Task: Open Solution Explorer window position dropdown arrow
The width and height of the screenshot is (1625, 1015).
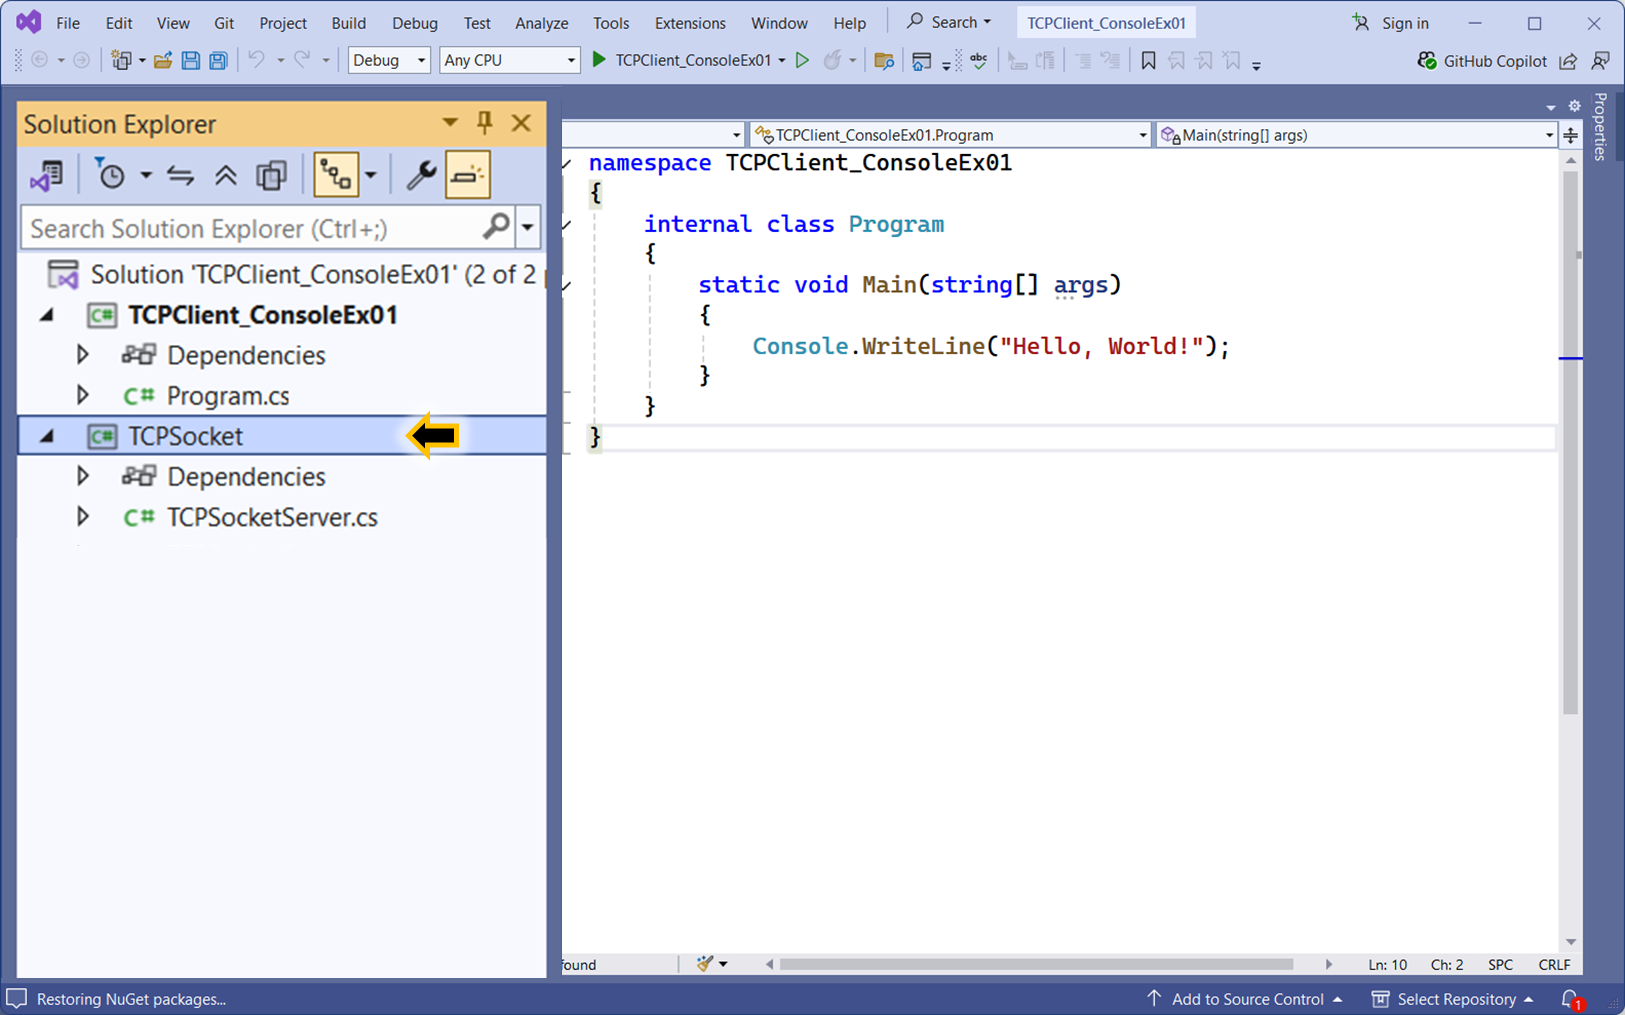Action: [450, 123]
